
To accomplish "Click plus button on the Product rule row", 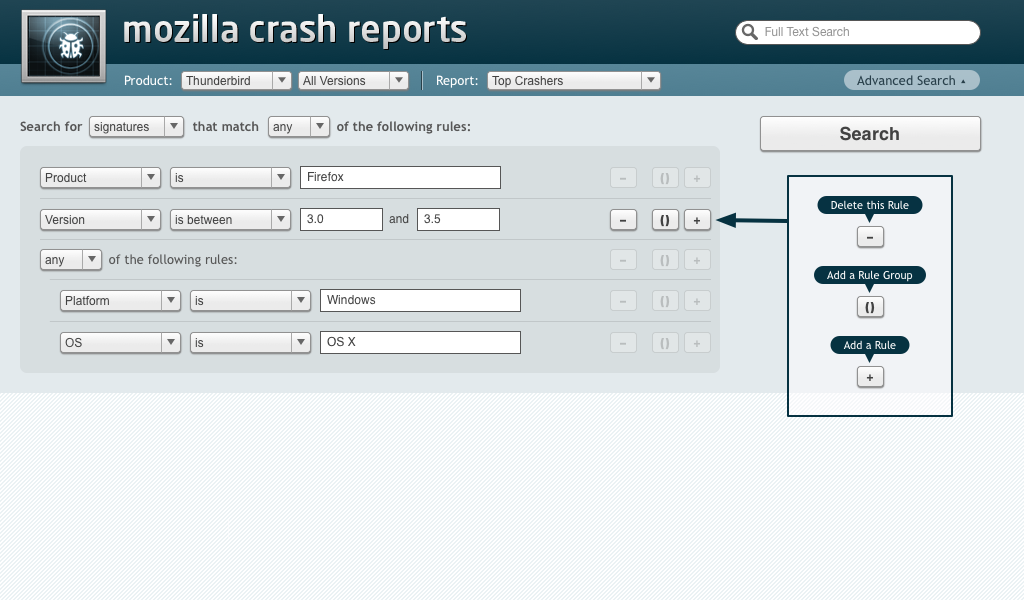I will point(697,178).
